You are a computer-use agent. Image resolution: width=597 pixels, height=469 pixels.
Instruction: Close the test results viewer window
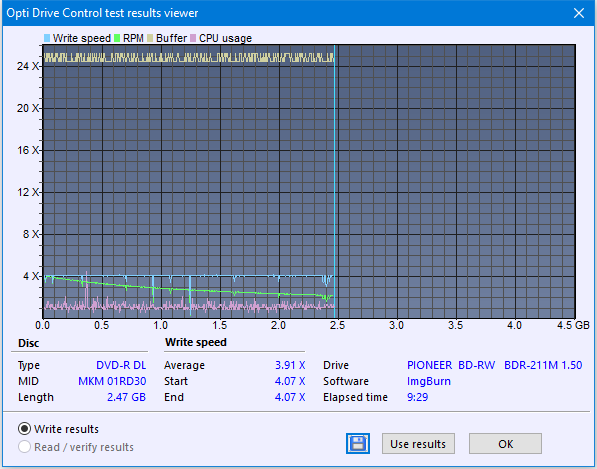pyautogui.click(x=579, y=13)
